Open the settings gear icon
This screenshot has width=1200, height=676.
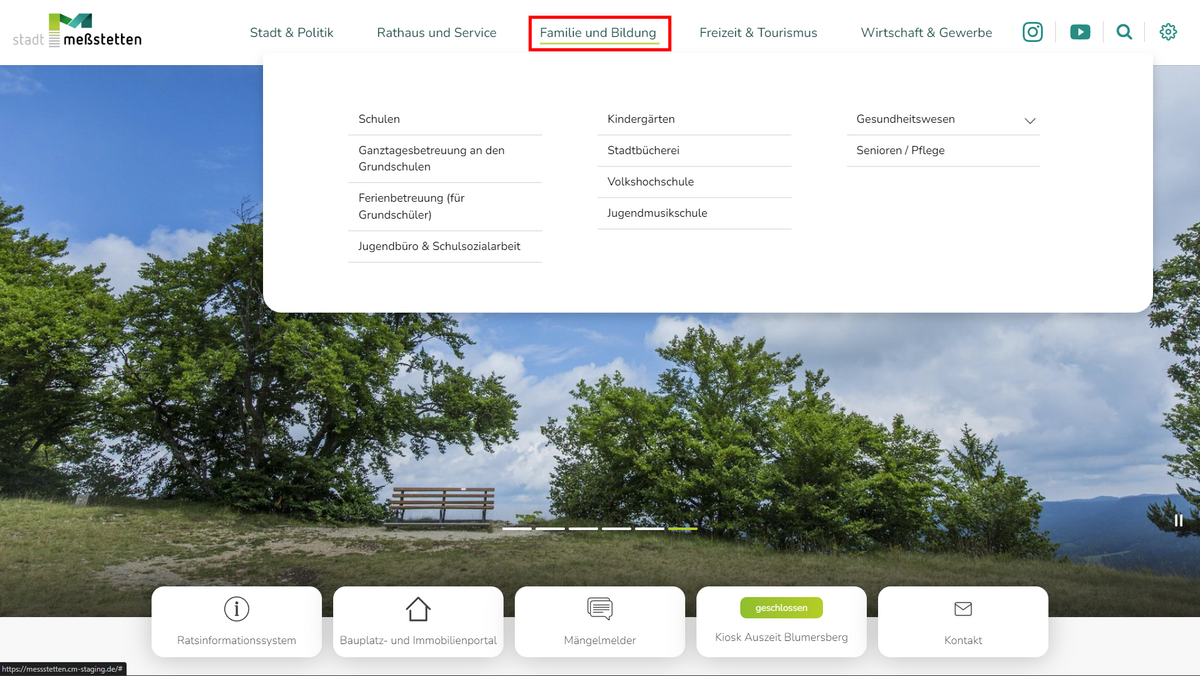click(x=1168, y=32)
